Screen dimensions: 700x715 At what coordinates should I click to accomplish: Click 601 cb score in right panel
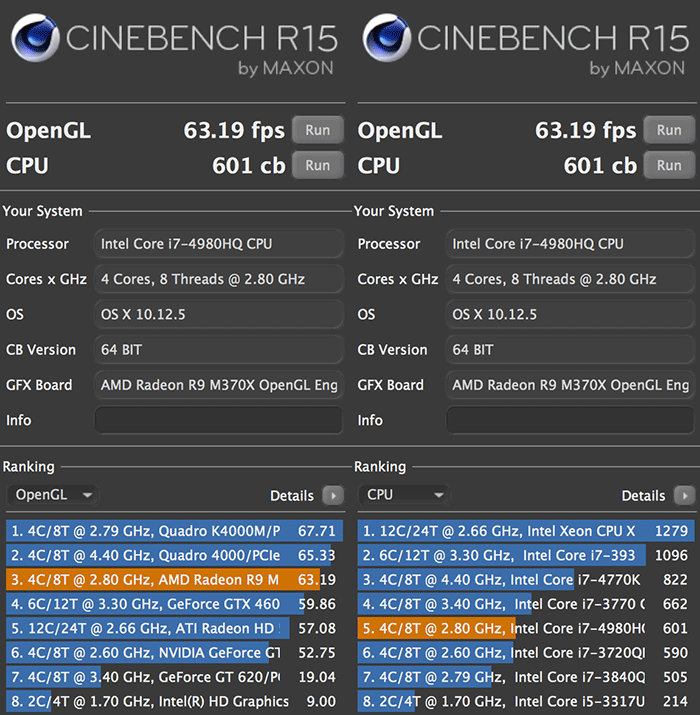tap(600, 166)
